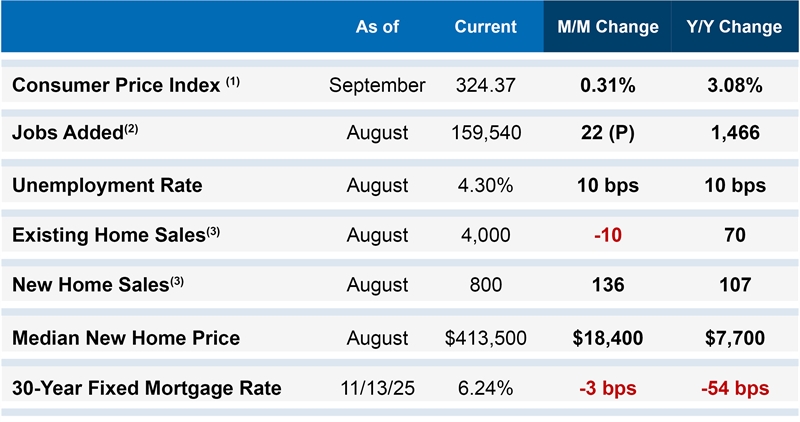Click the 324.37 current CPI value
800x422 pixels.
[485, 85]
